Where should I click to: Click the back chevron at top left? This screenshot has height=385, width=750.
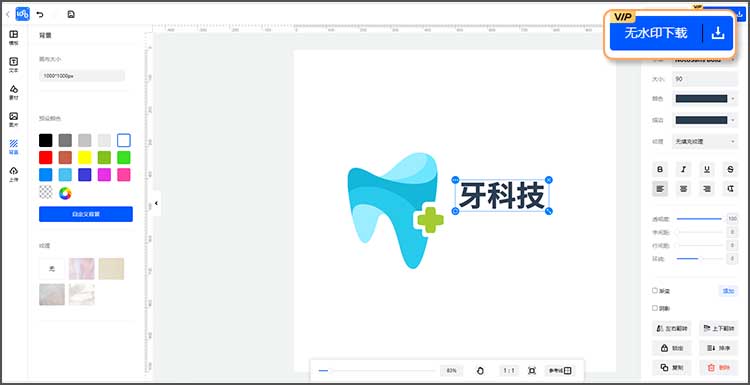pos(8,14)
